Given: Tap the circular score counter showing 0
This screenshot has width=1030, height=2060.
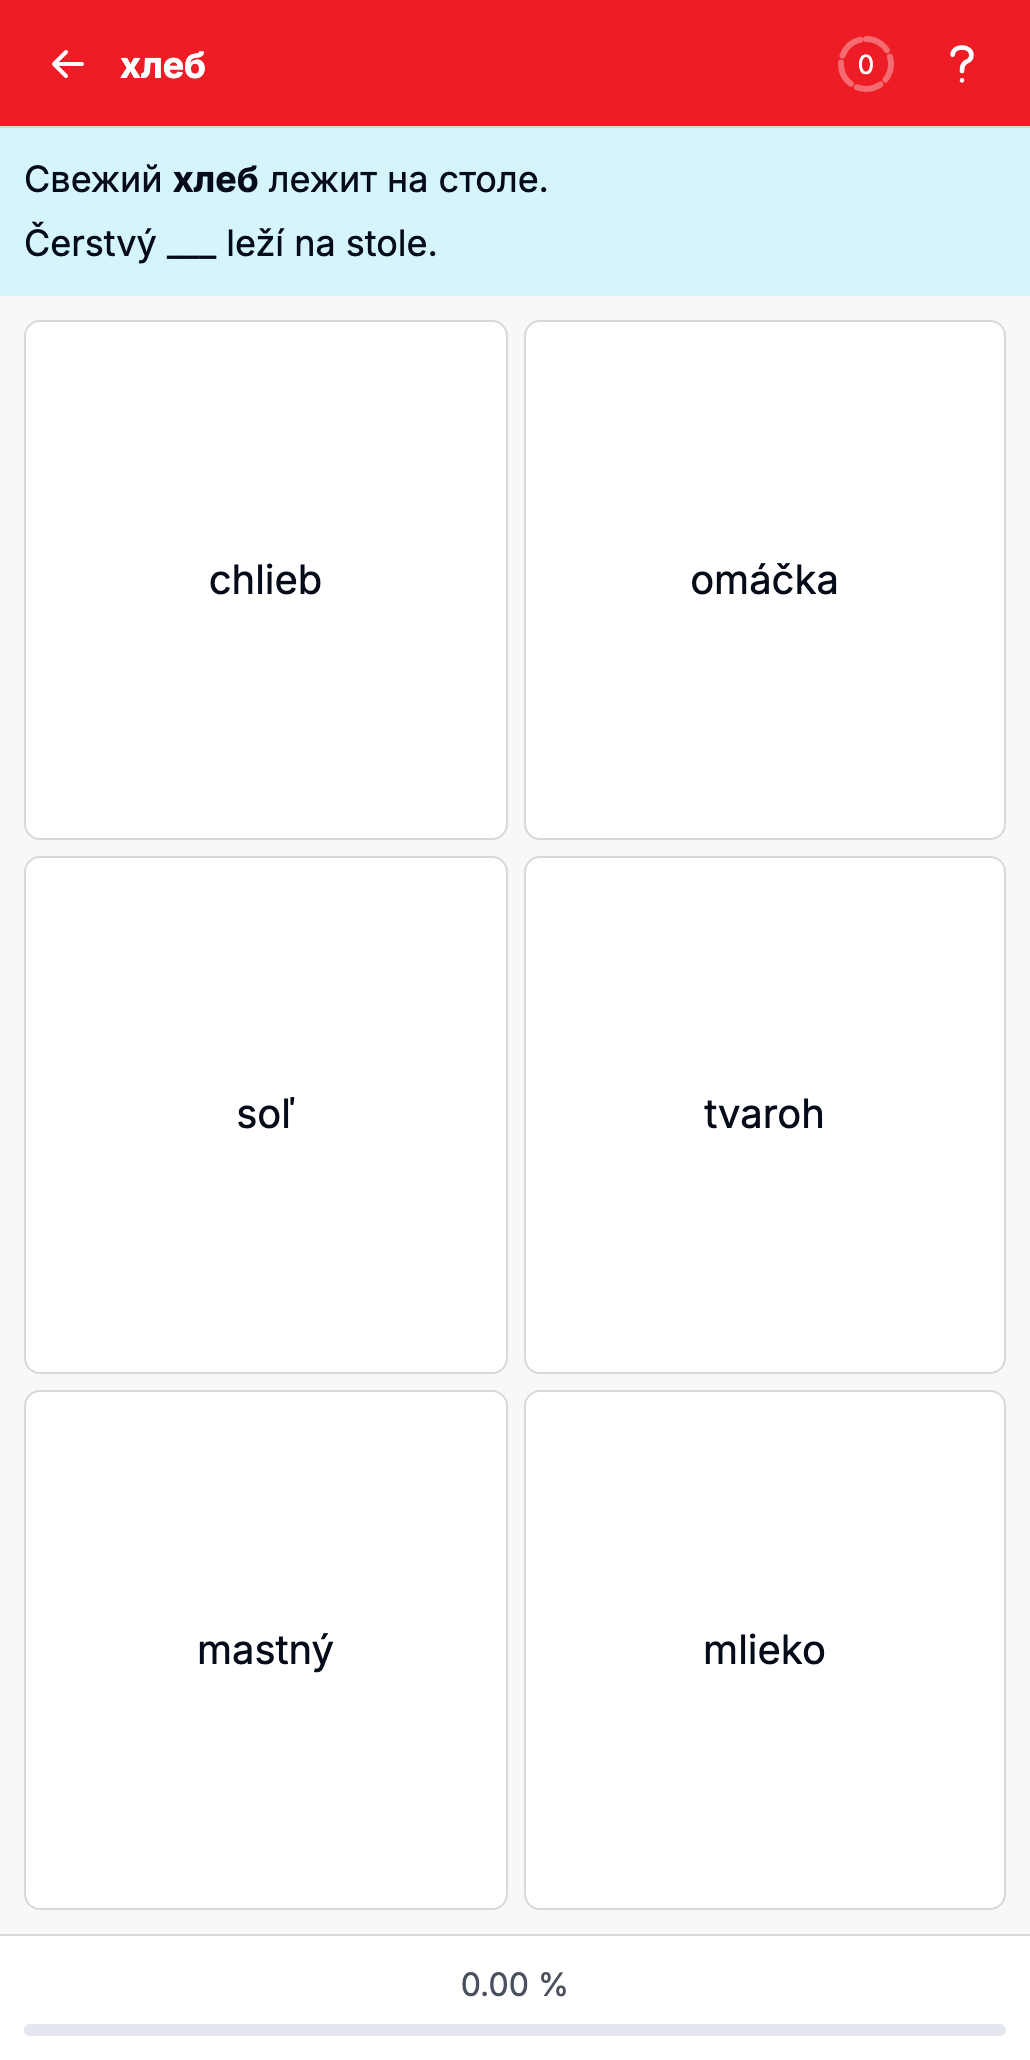Looking at the screenshot, I should 865,65.
